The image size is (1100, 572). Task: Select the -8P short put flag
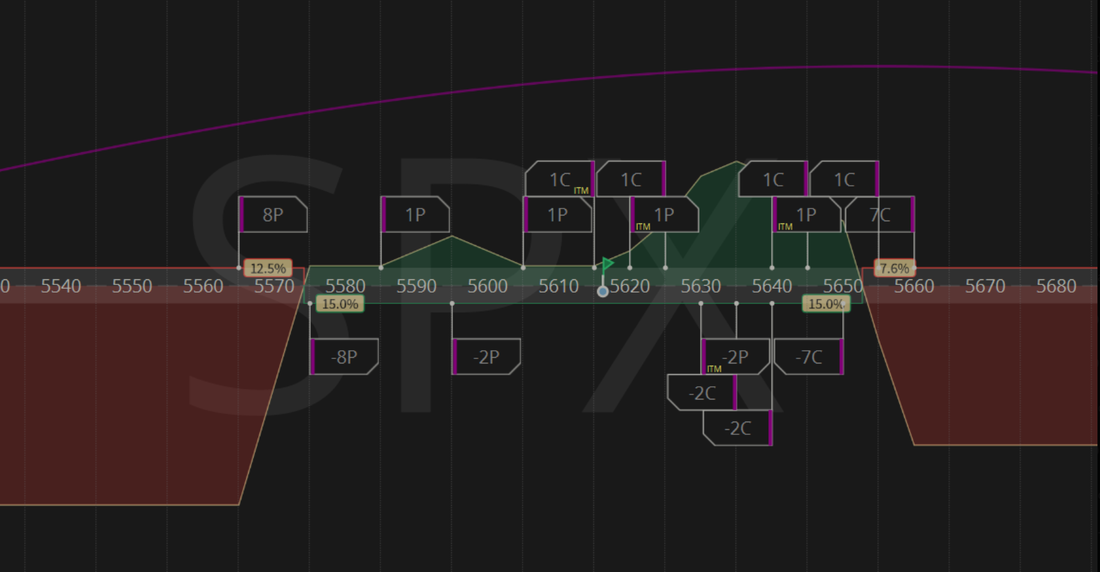click(x=344, y=357)
